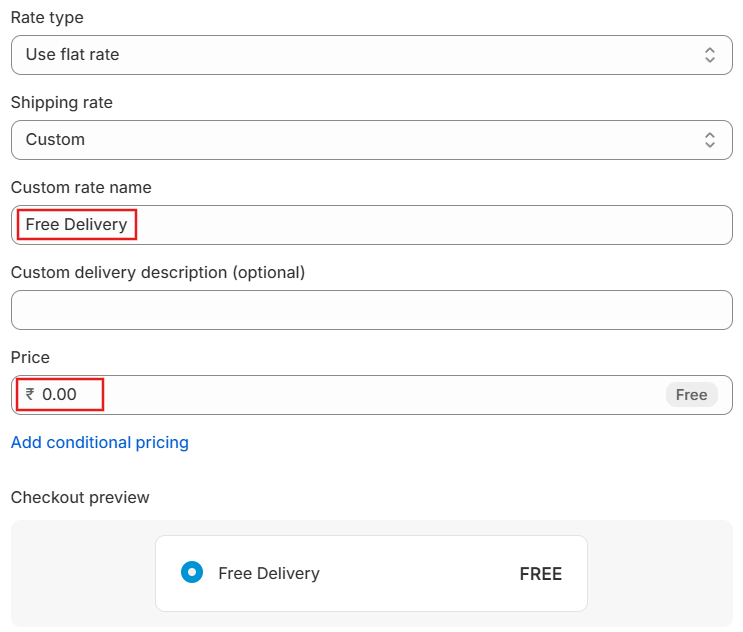
Task: Click the Checkout preview heading
Action: 80,497
